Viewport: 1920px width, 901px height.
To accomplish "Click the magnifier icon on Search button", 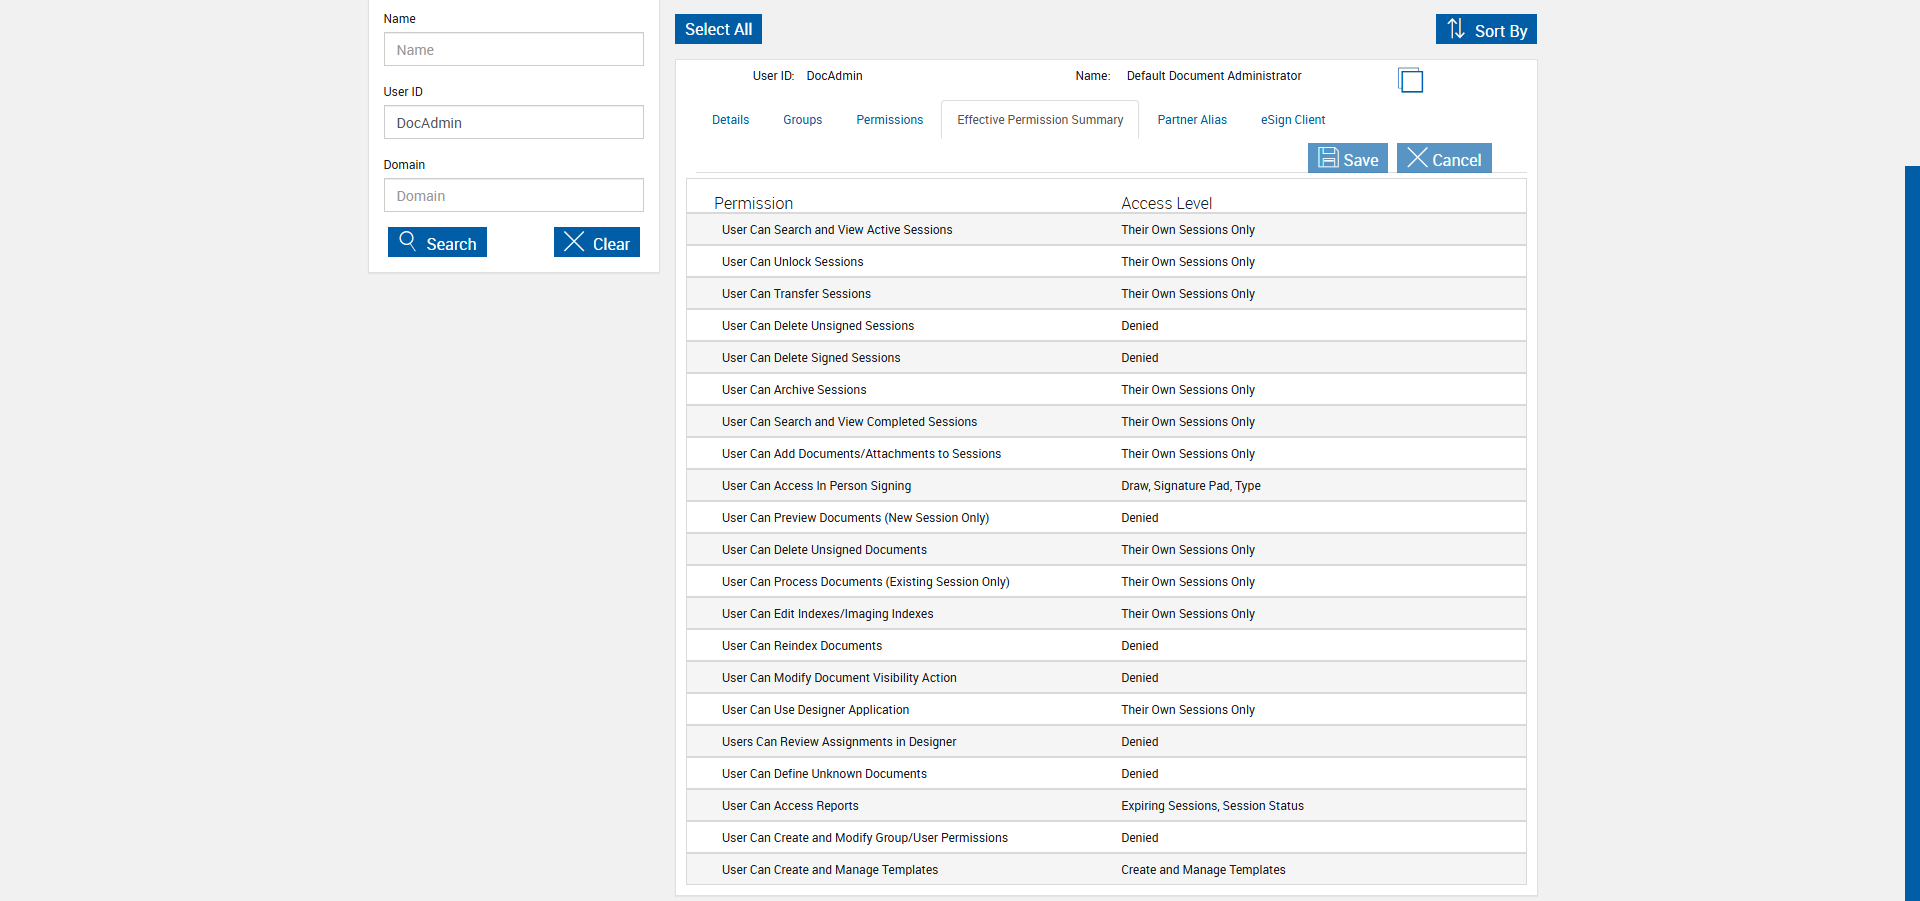I will pyautogui.click(x=407, y=241).
